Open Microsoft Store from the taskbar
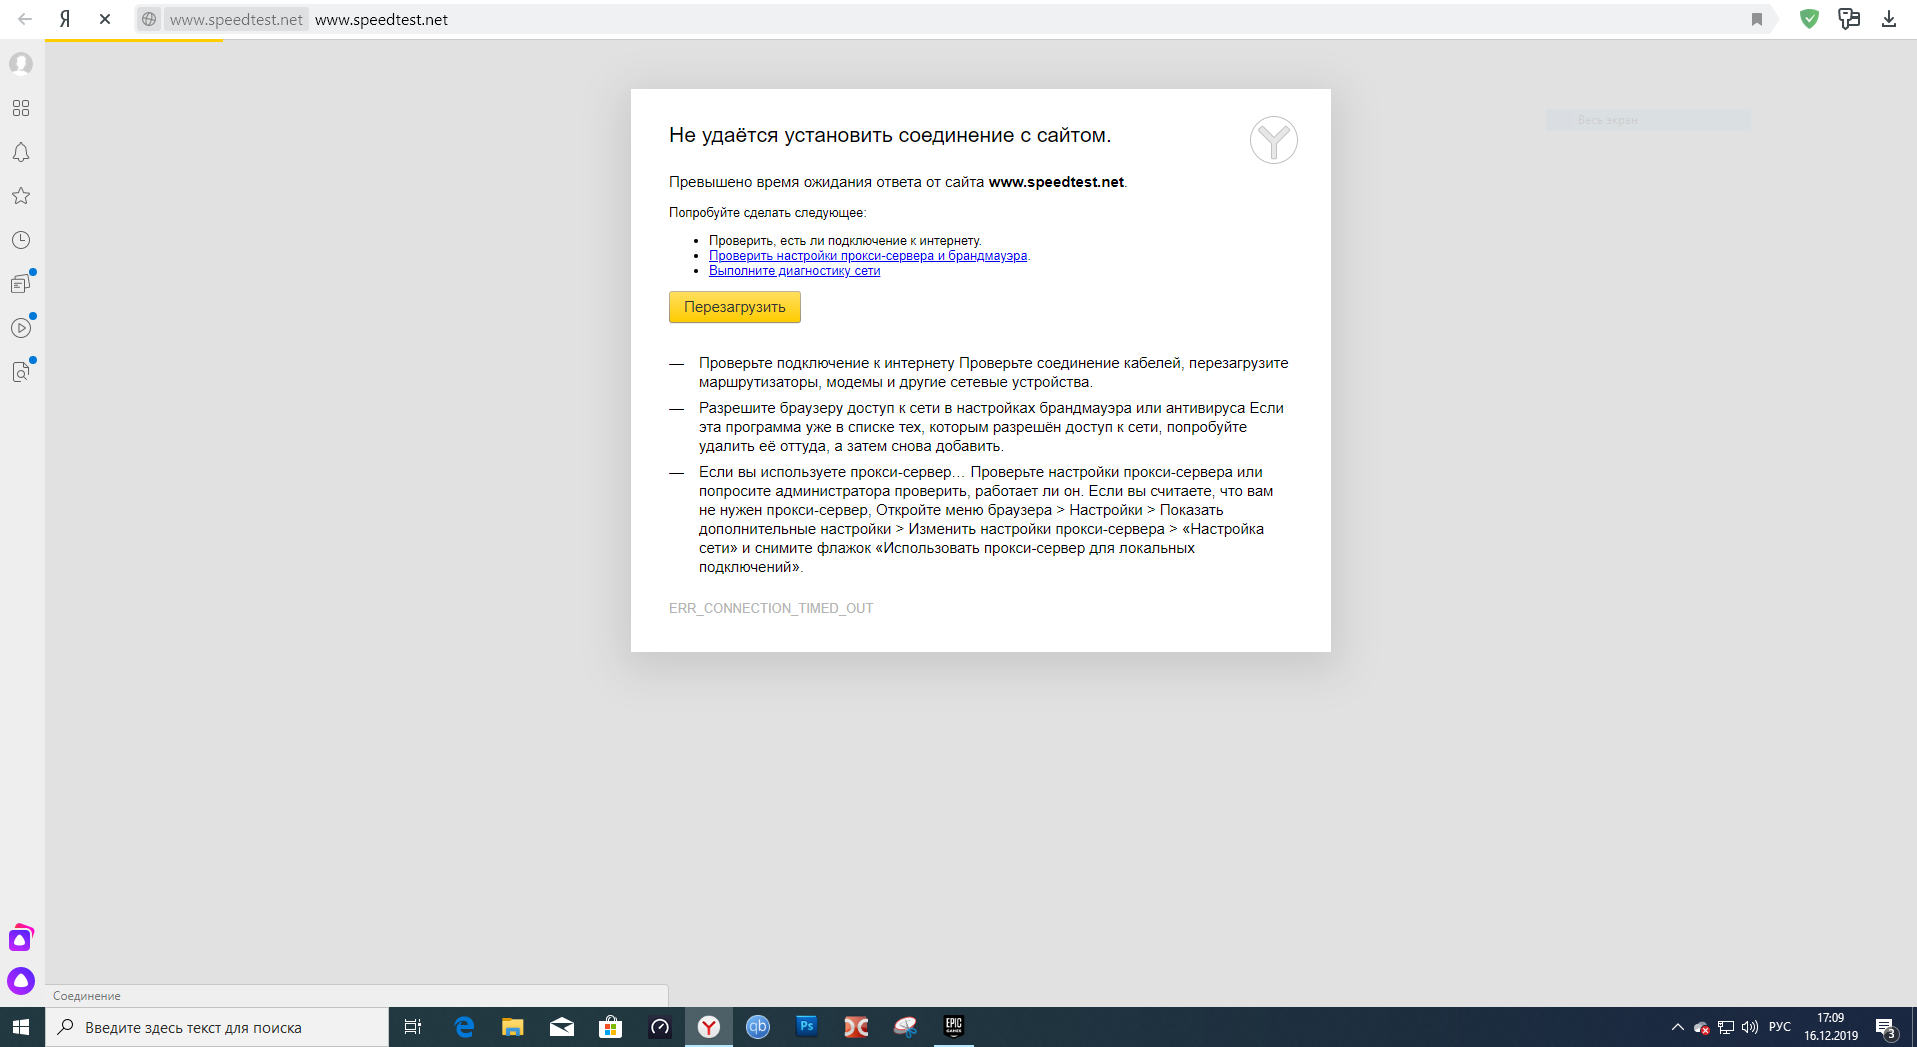1917x1047 pixels. click(x=611, y=1027)
